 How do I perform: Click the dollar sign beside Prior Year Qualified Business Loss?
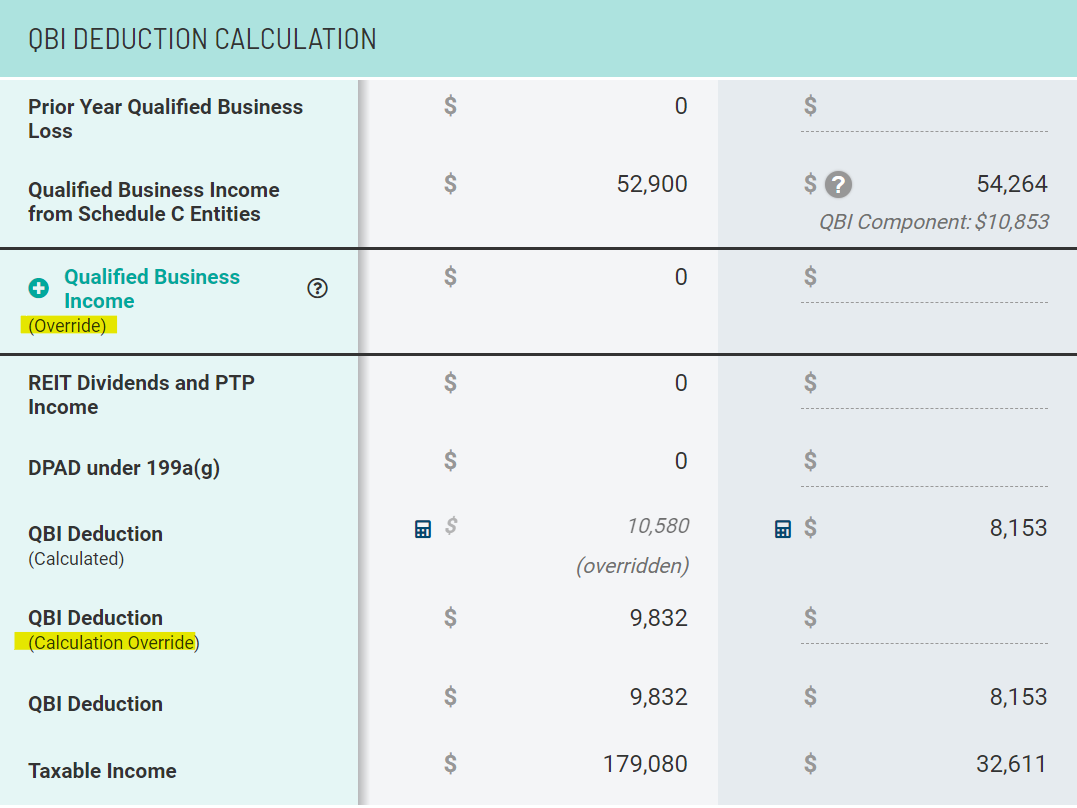[450, 105]
